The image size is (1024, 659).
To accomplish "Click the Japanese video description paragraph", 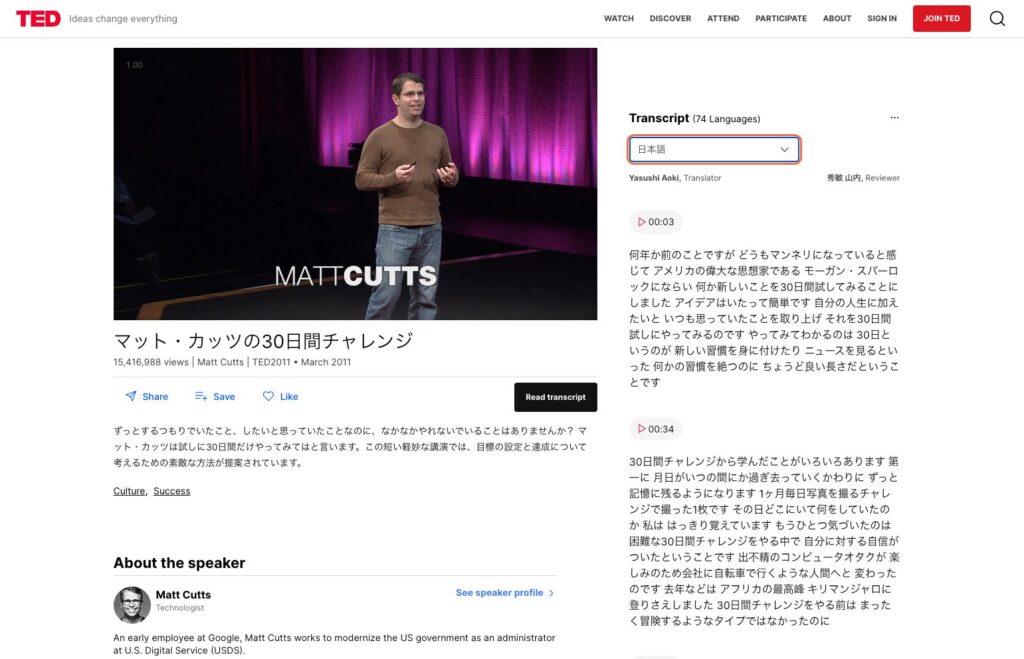I will [350, 447].
